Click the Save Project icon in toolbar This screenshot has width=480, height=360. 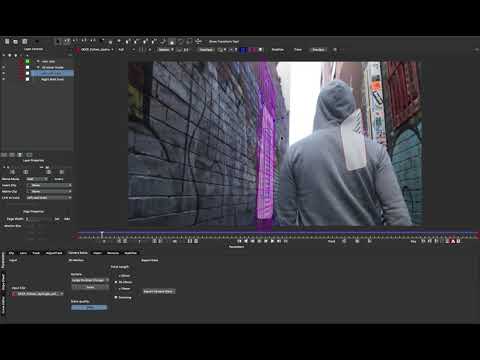click(25, 41)
